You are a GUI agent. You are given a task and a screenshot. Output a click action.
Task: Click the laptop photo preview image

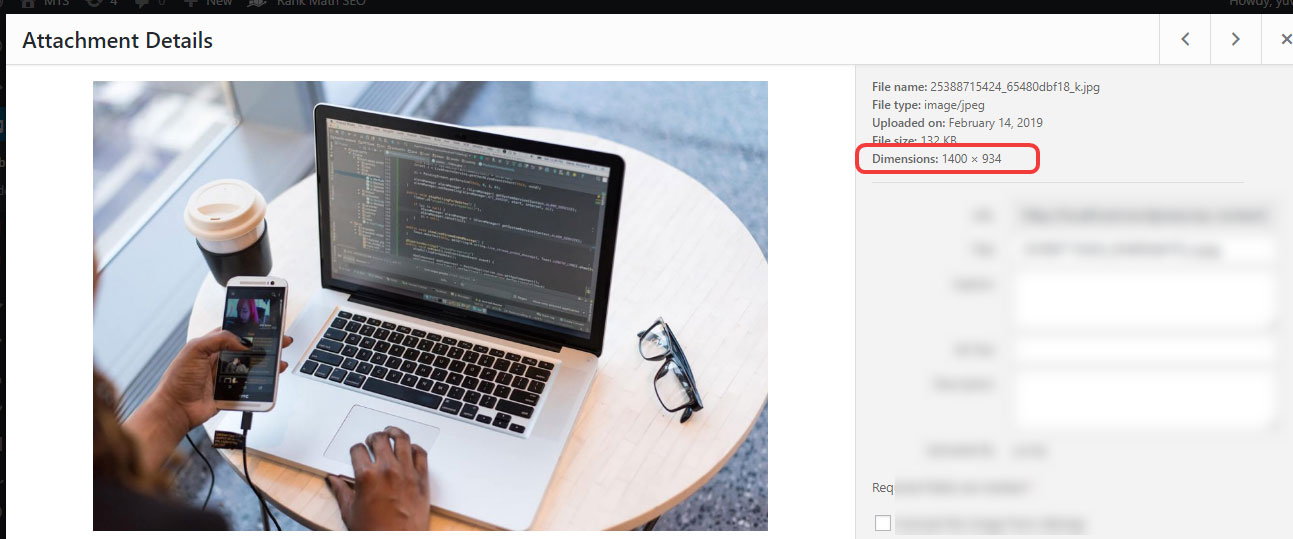point(430,305)
